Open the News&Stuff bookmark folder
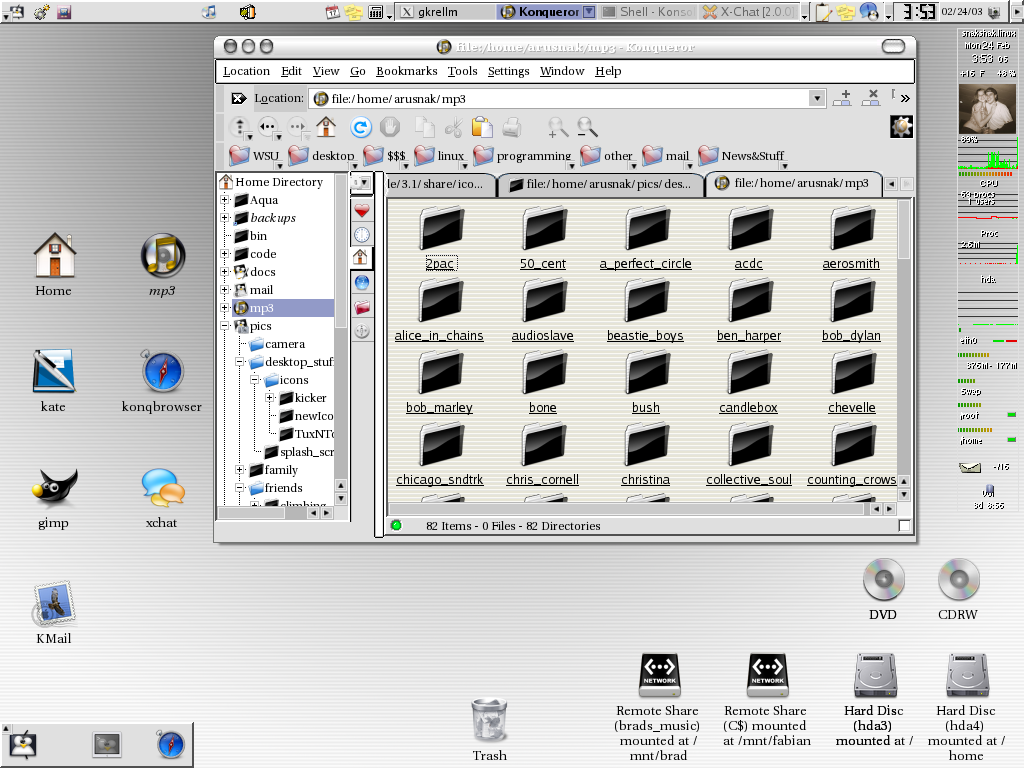The width and height of the screenshot is (1024, 768). pyautogui.click(x=741, y=155)
